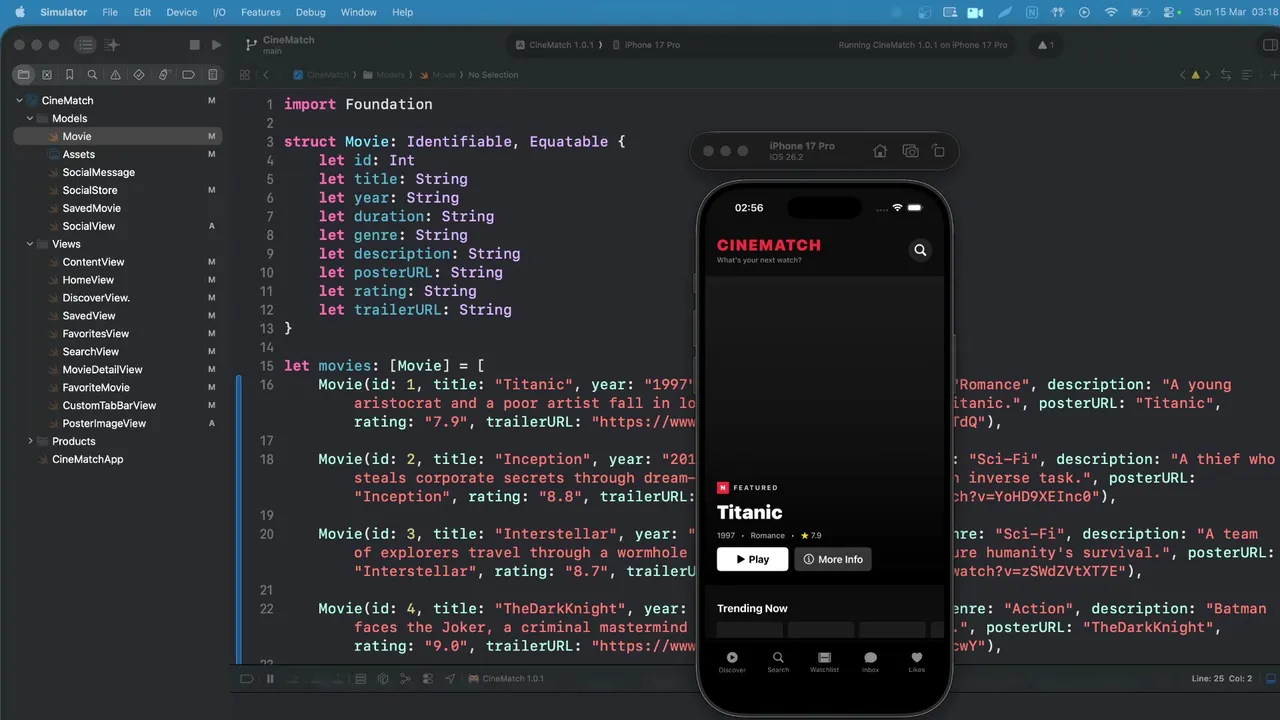Select CineMatch 1.0.1 process in debug bar
Image resolution: width=1280 pixels, height=720 pixels.
click(x=507, y=679)
